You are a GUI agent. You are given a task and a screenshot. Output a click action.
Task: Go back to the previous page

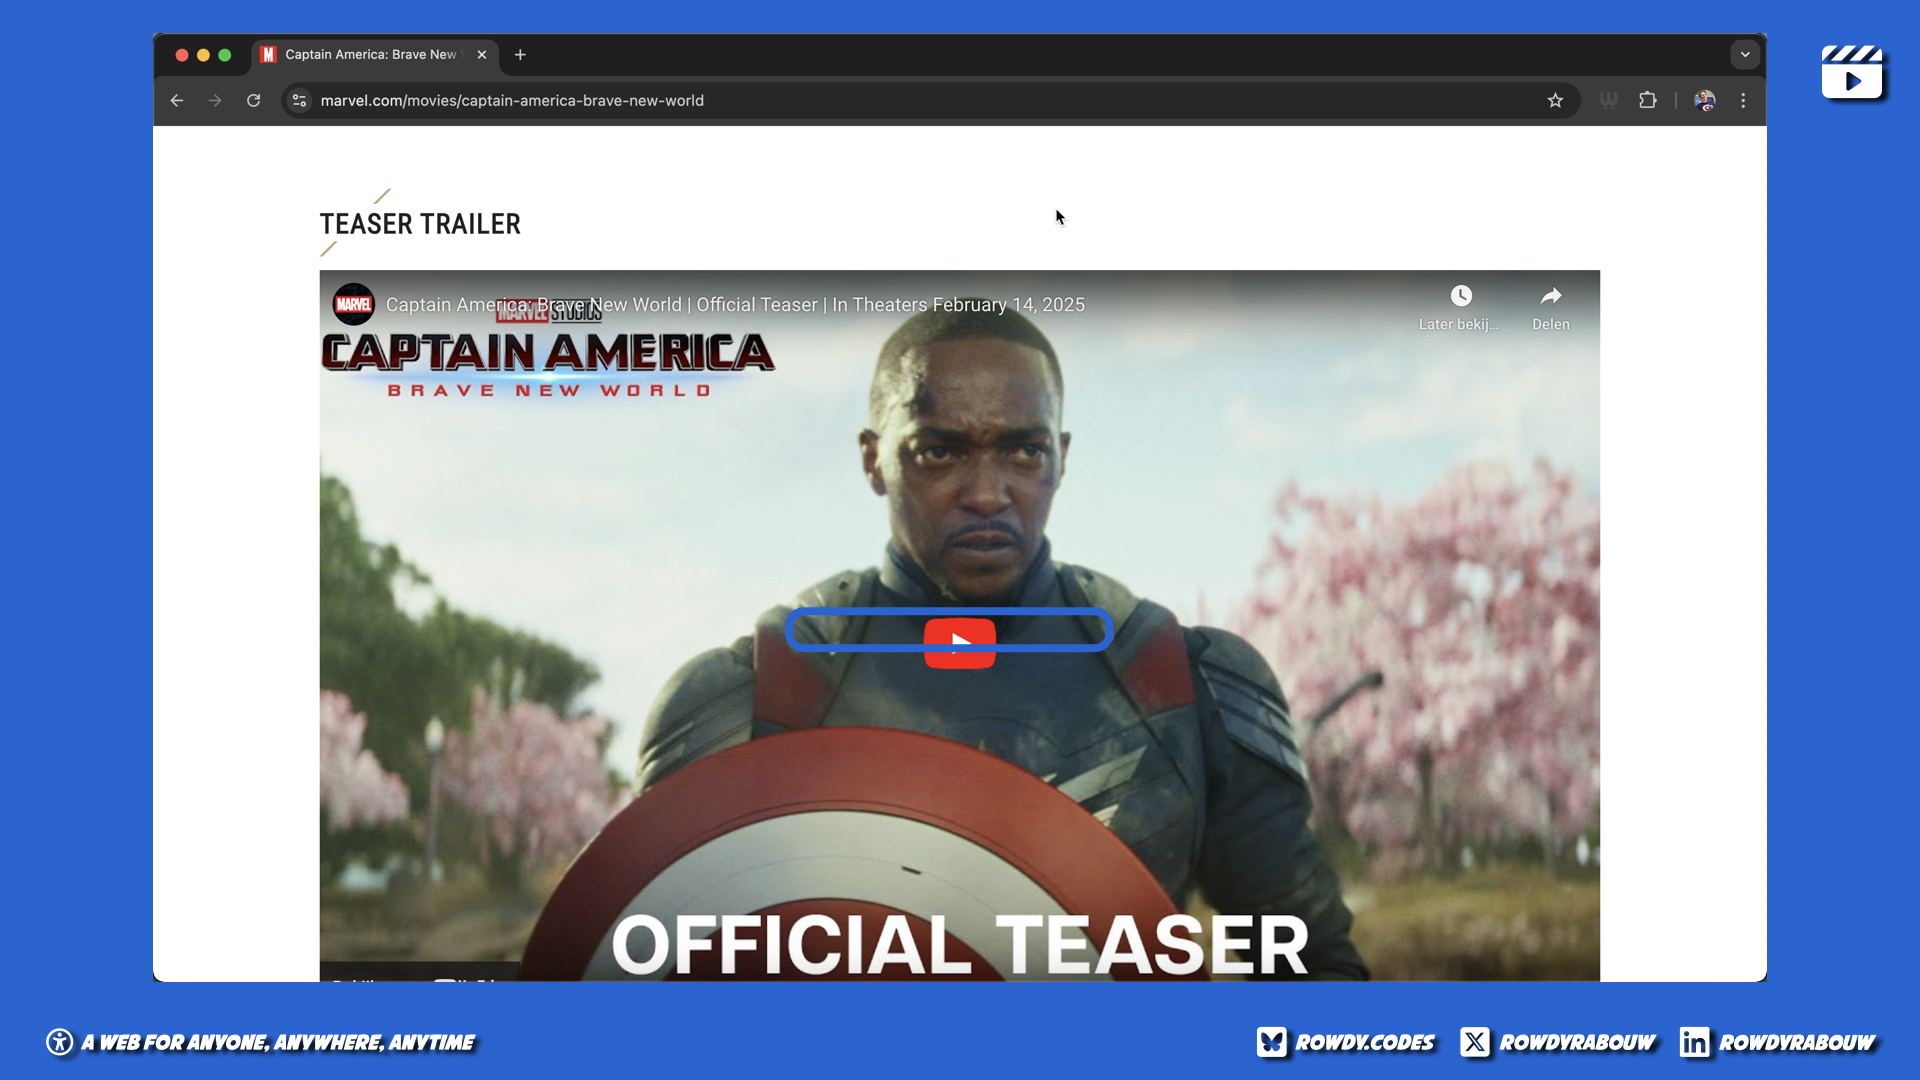click(177, 100)
